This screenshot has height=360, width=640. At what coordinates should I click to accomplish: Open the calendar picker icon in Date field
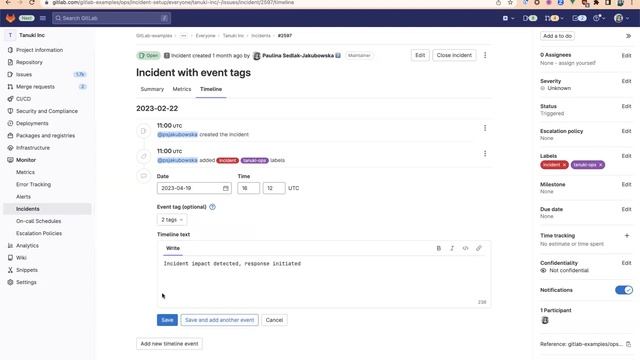pyautogui.click(x=226, y=188)
